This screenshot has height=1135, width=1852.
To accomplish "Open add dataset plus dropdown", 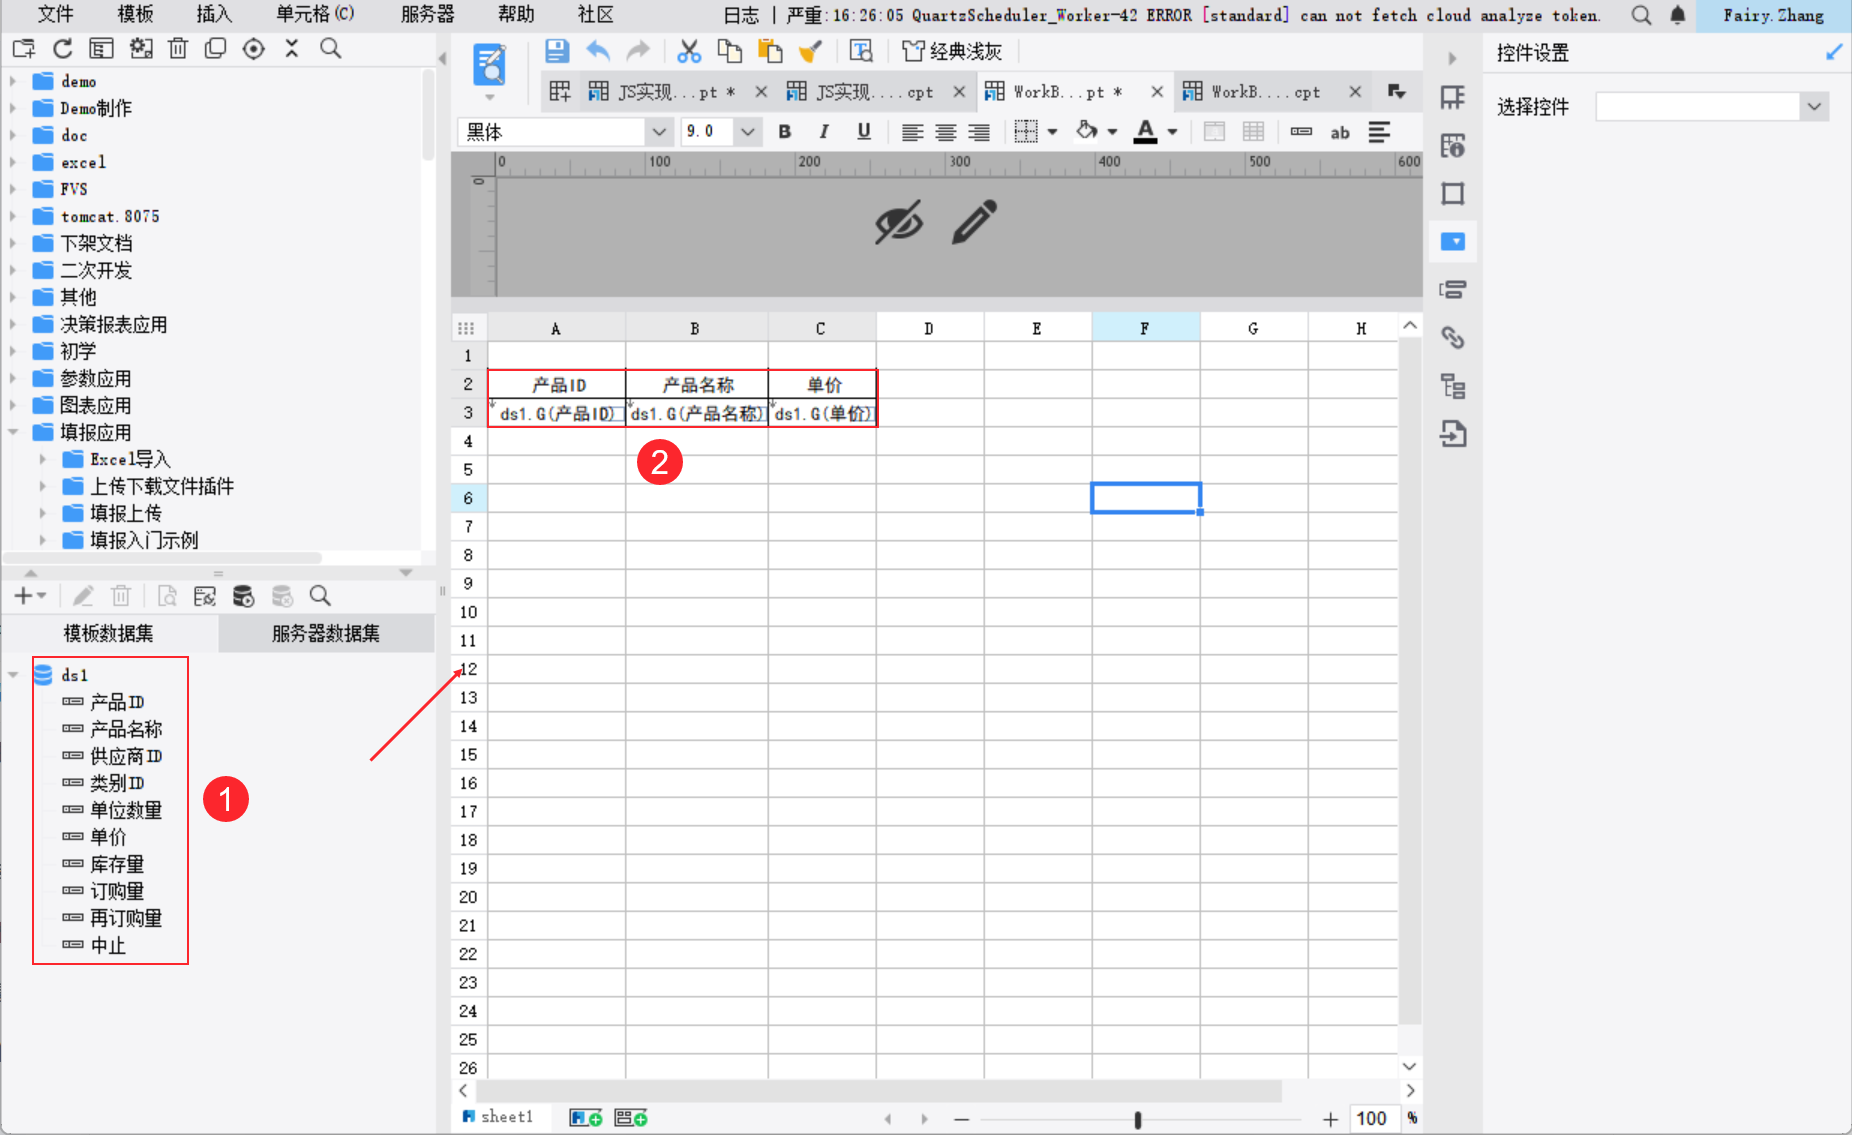I will tap(30, 596).
